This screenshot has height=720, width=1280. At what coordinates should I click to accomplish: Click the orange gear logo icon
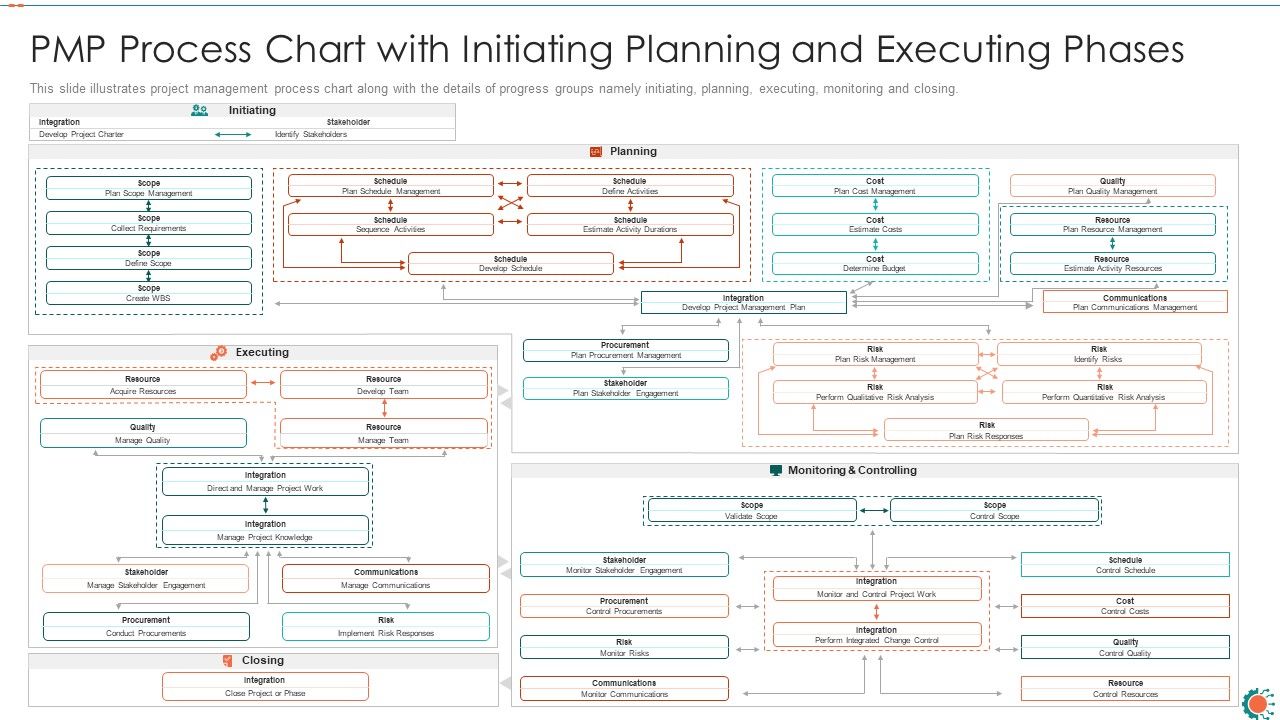click(1257, 702)
